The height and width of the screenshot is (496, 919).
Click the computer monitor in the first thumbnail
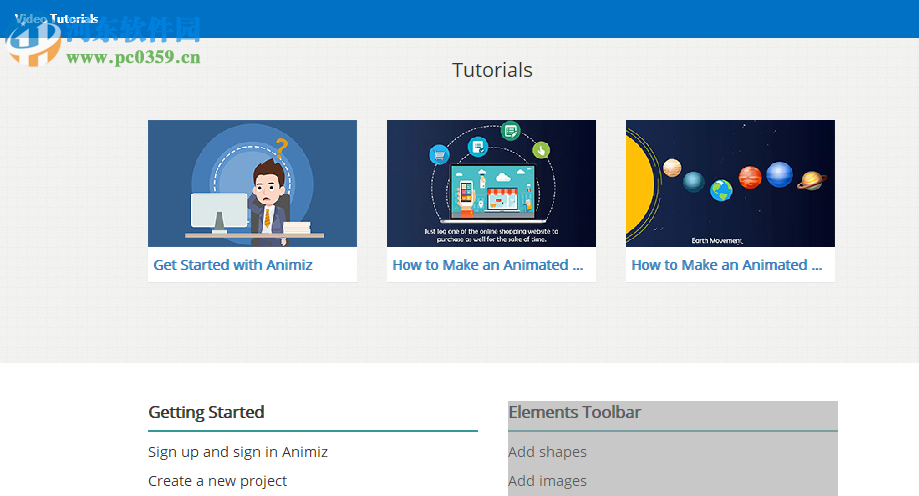point(218,211)
